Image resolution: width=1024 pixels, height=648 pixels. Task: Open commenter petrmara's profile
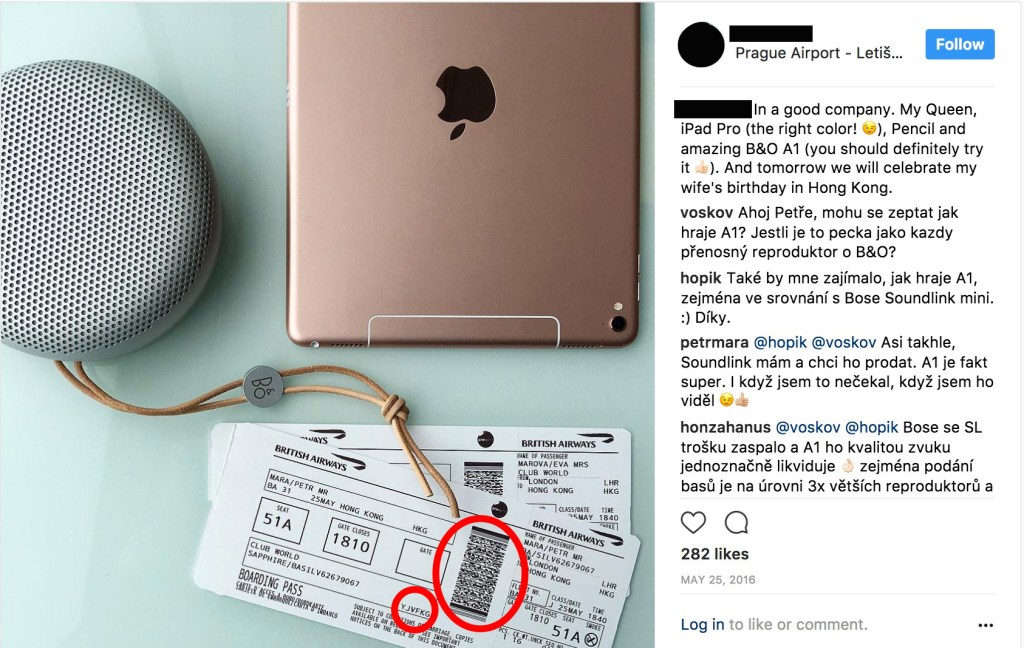(x=714, y=343)
